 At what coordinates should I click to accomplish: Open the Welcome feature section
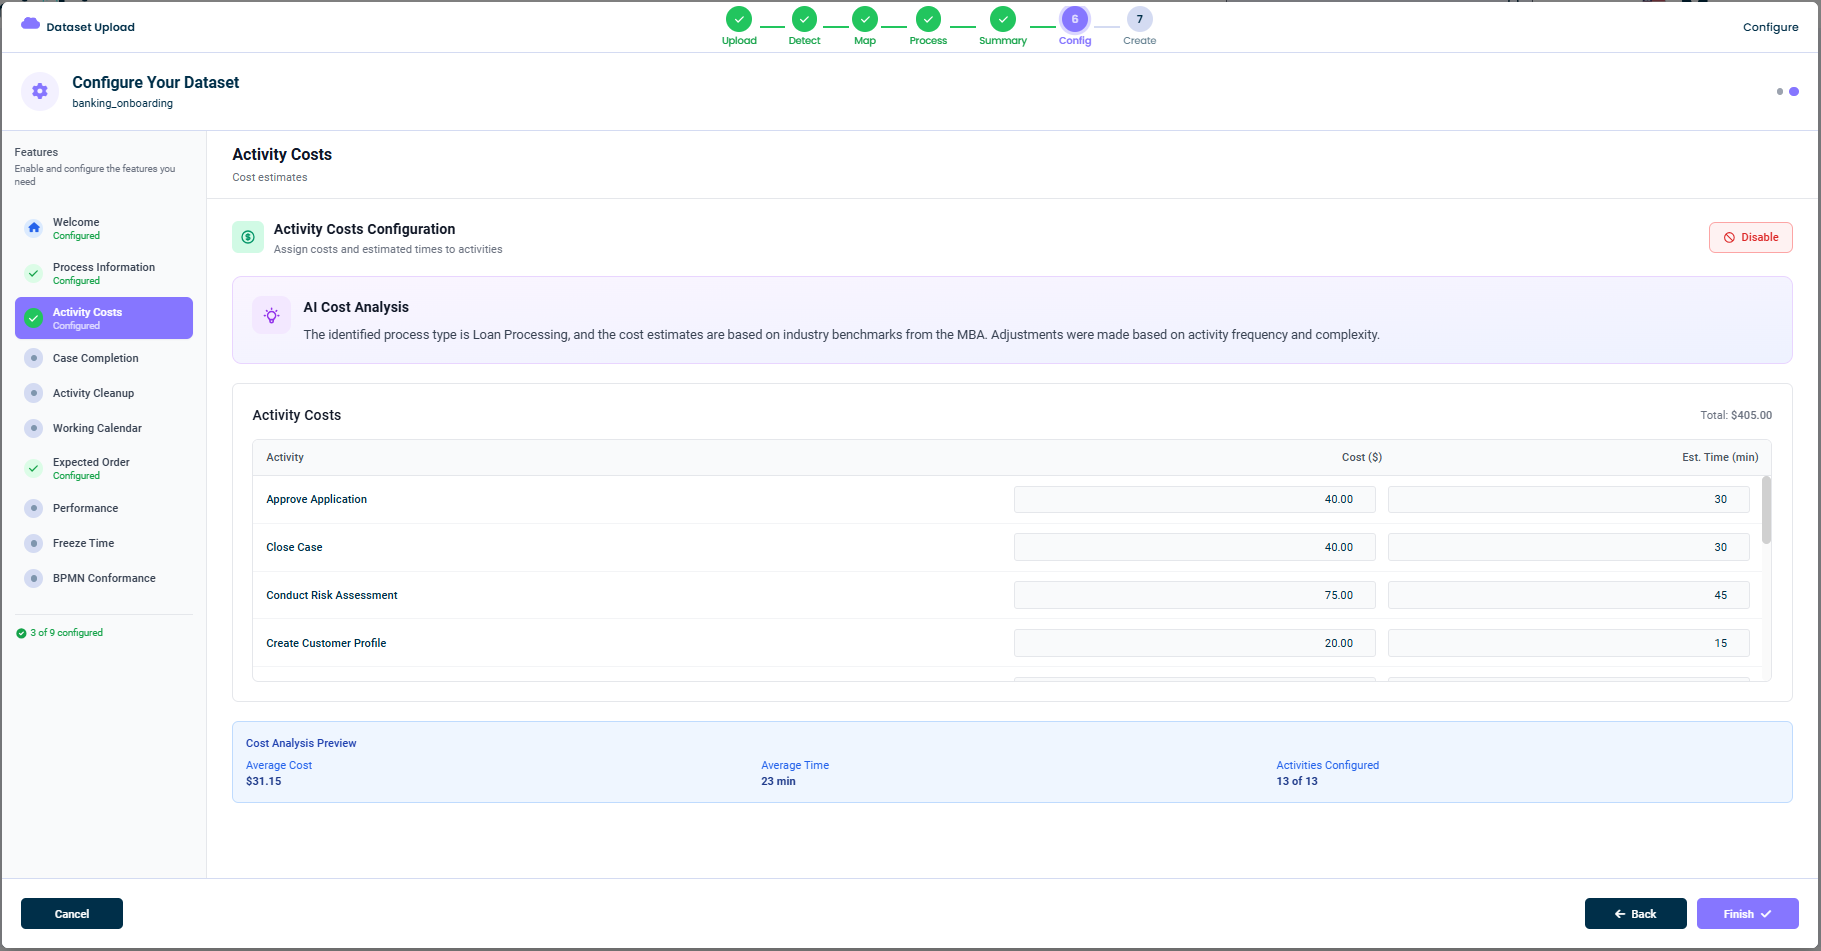pyautogui.click(x=104, y=228)
